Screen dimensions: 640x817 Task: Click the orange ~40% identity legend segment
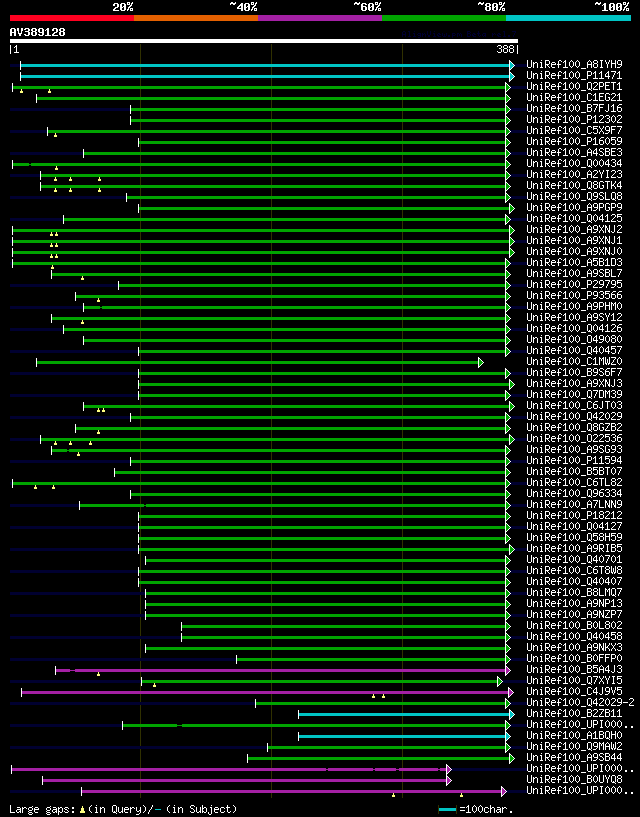coord(196,18)
